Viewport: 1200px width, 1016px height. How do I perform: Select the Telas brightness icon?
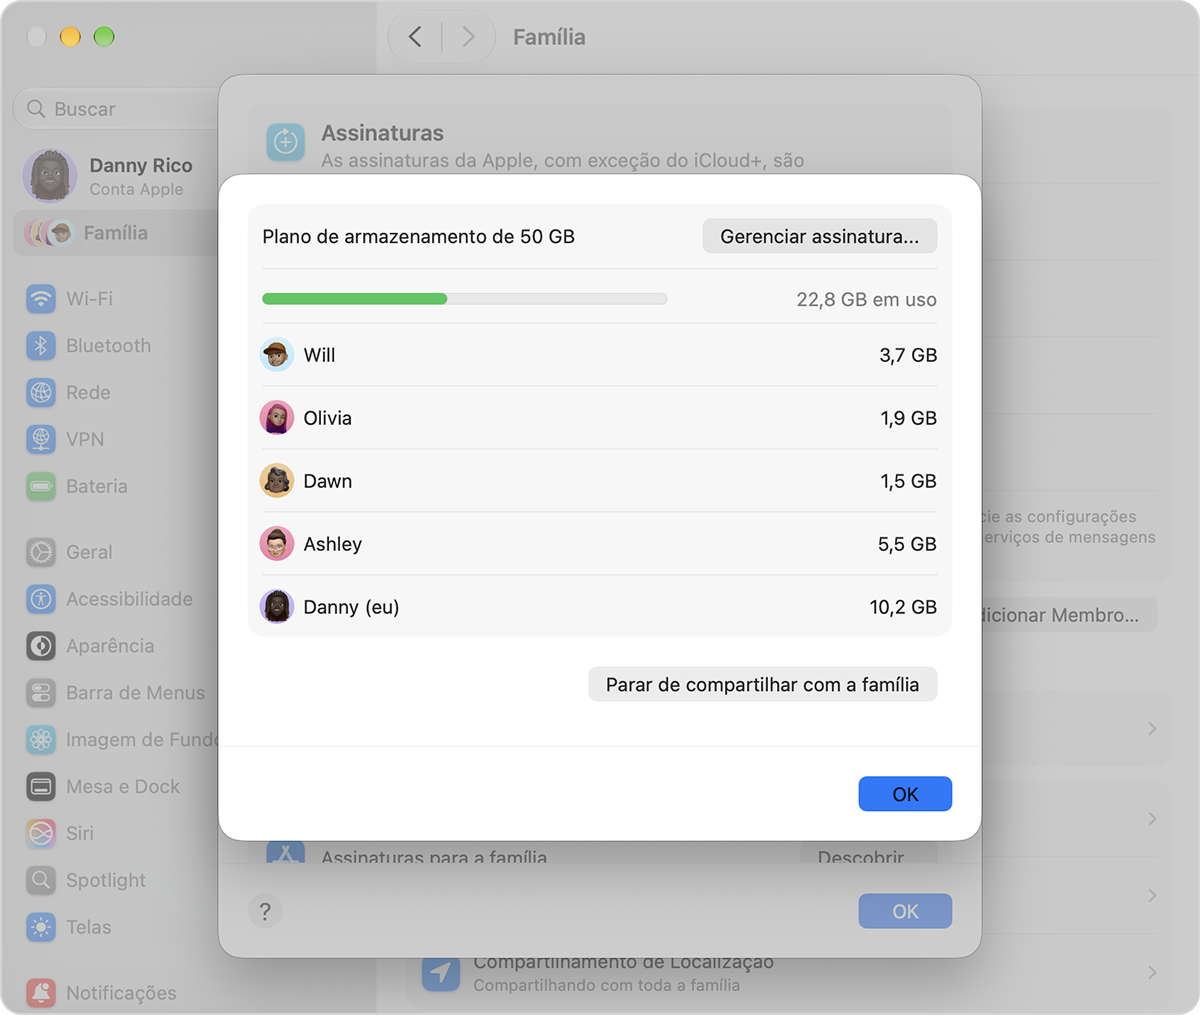(41, 927)
